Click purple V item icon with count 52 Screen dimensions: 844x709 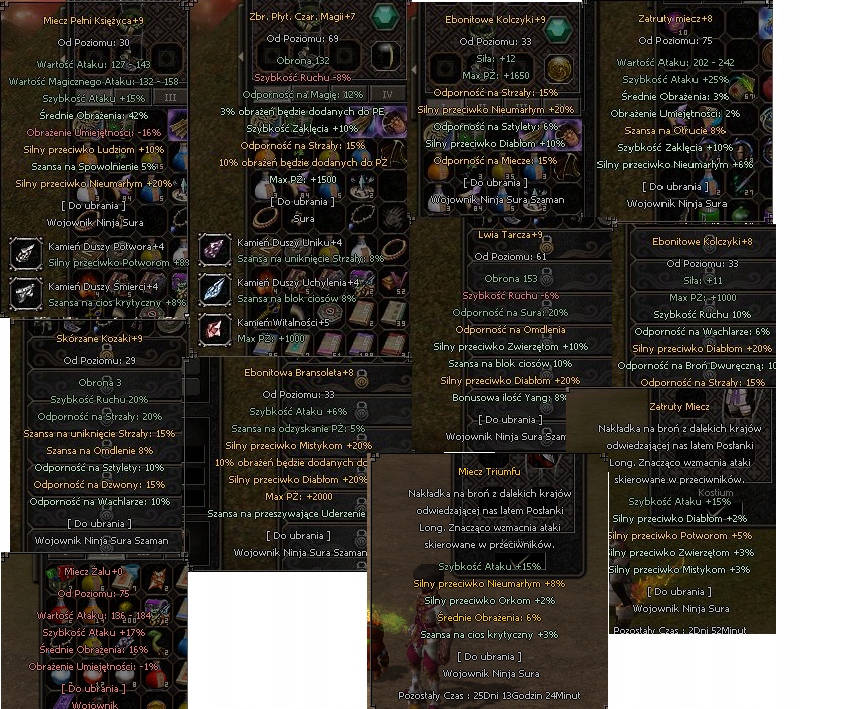coord(394,282)
